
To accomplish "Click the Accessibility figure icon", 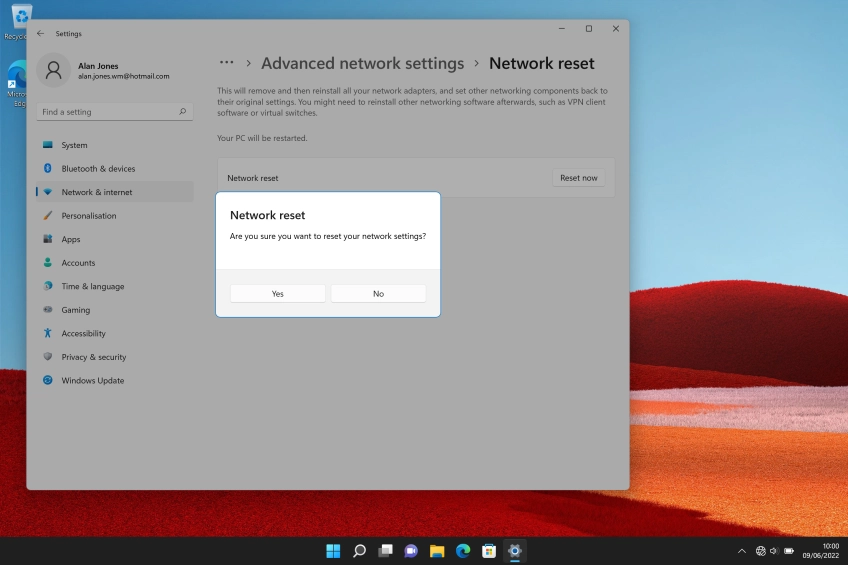I will pyautogui.click(x=48, y=333).
